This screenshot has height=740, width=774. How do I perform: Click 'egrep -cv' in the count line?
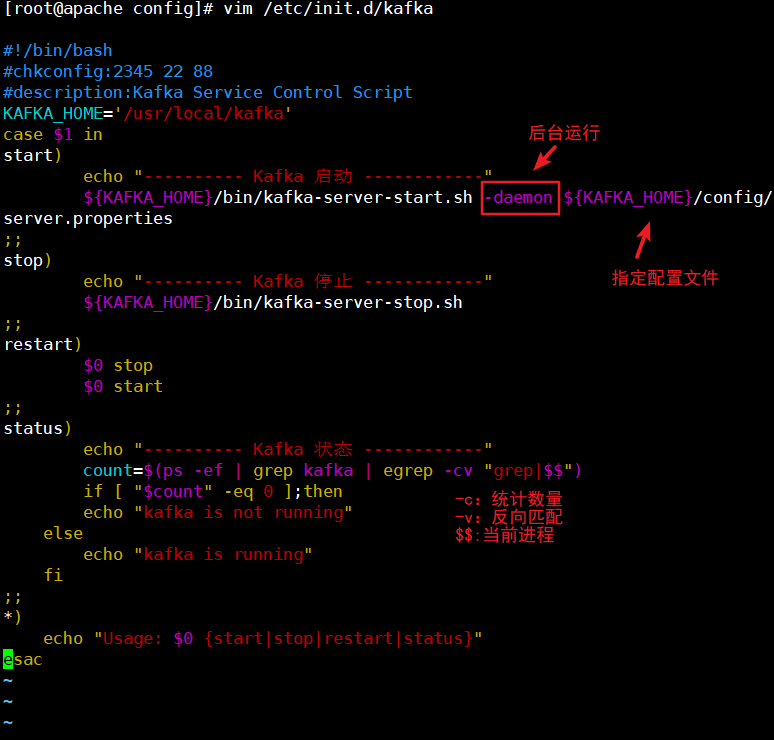(427, 471)
